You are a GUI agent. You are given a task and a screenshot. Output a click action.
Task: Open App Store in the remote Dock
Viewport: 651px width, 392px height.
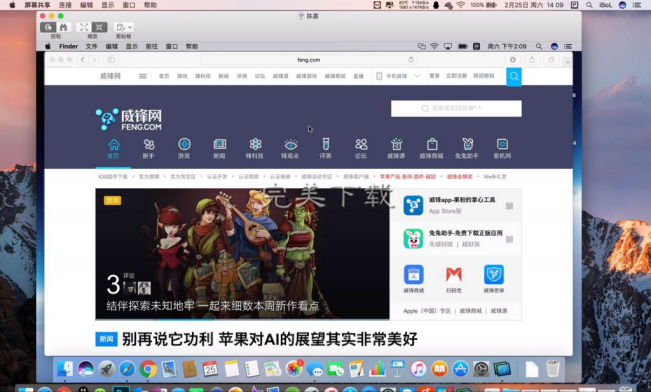460,369
